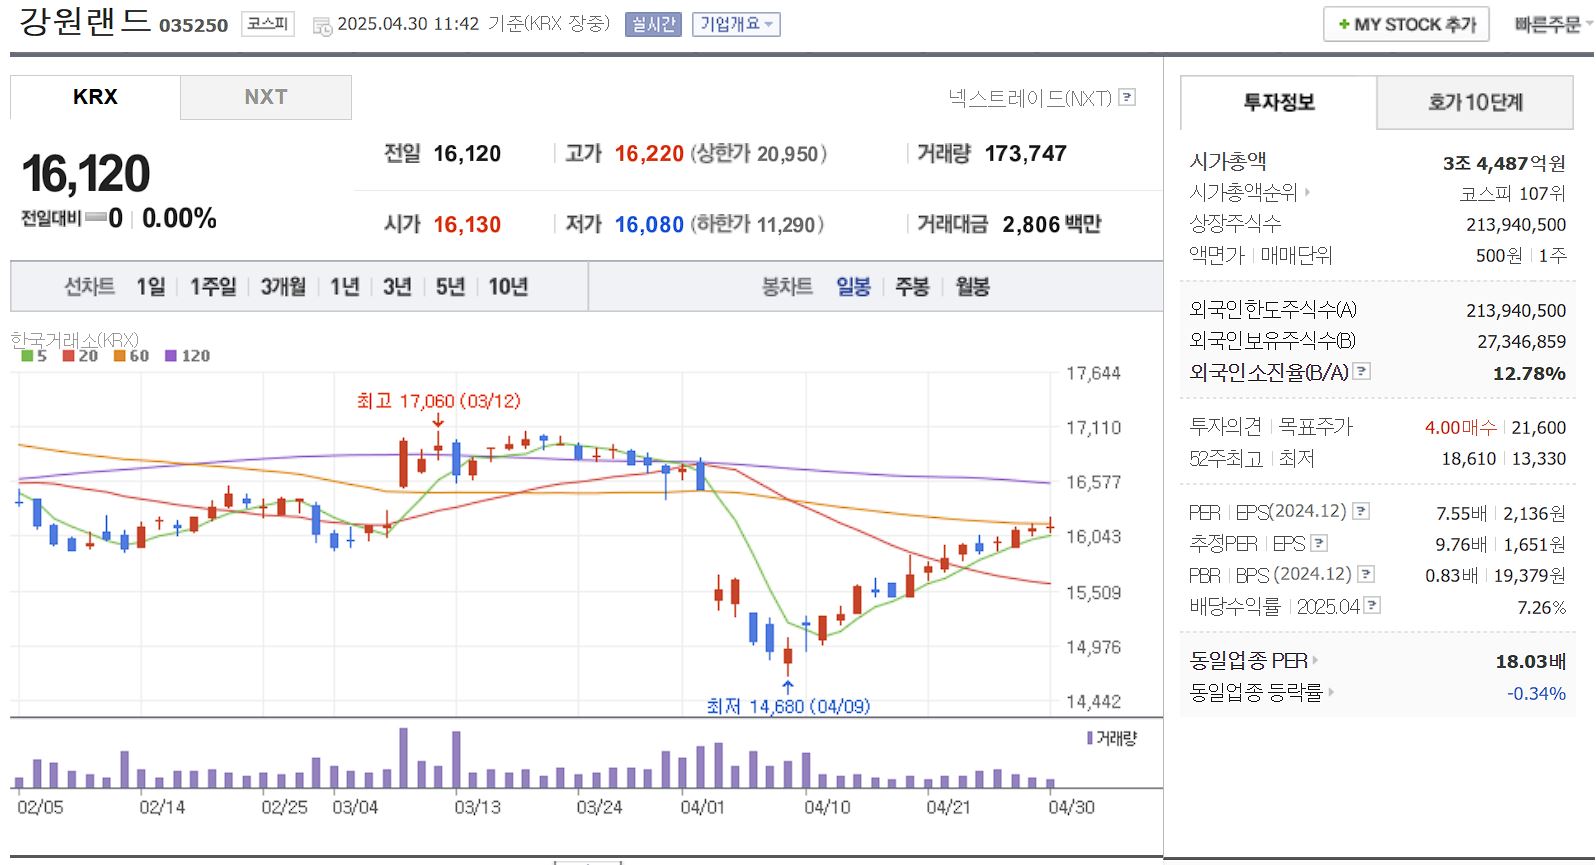Click 배당수익률 value 7.26%

click(x=1541, y=608)
